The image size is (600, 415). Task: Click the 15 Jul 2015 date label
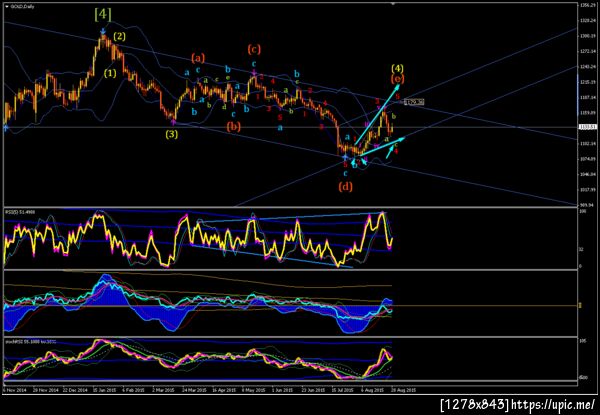(x=344, y=391)
